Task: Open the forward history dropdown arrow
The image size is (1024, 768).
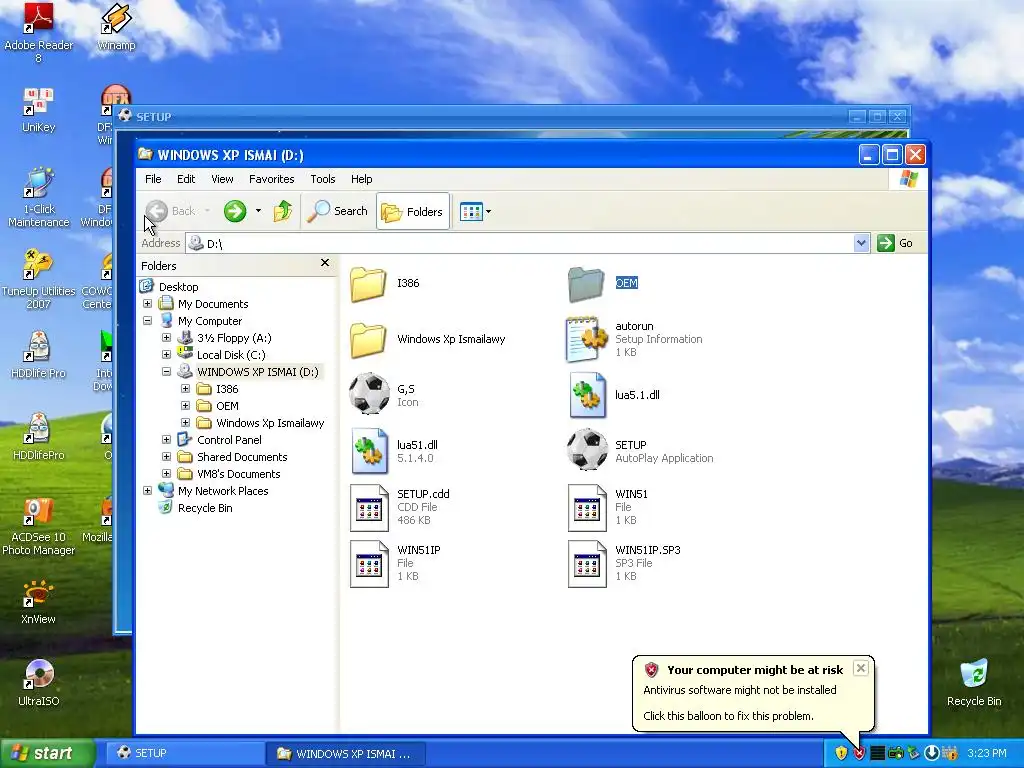Action: point(259,211)
